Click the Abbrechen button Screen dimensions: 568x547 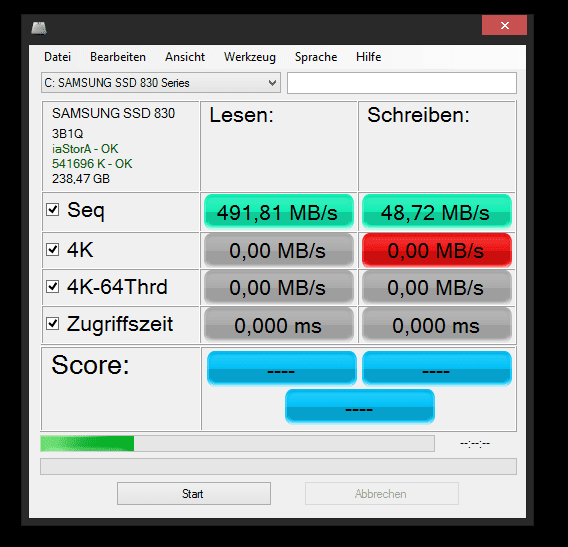click(x=382, y=493)
